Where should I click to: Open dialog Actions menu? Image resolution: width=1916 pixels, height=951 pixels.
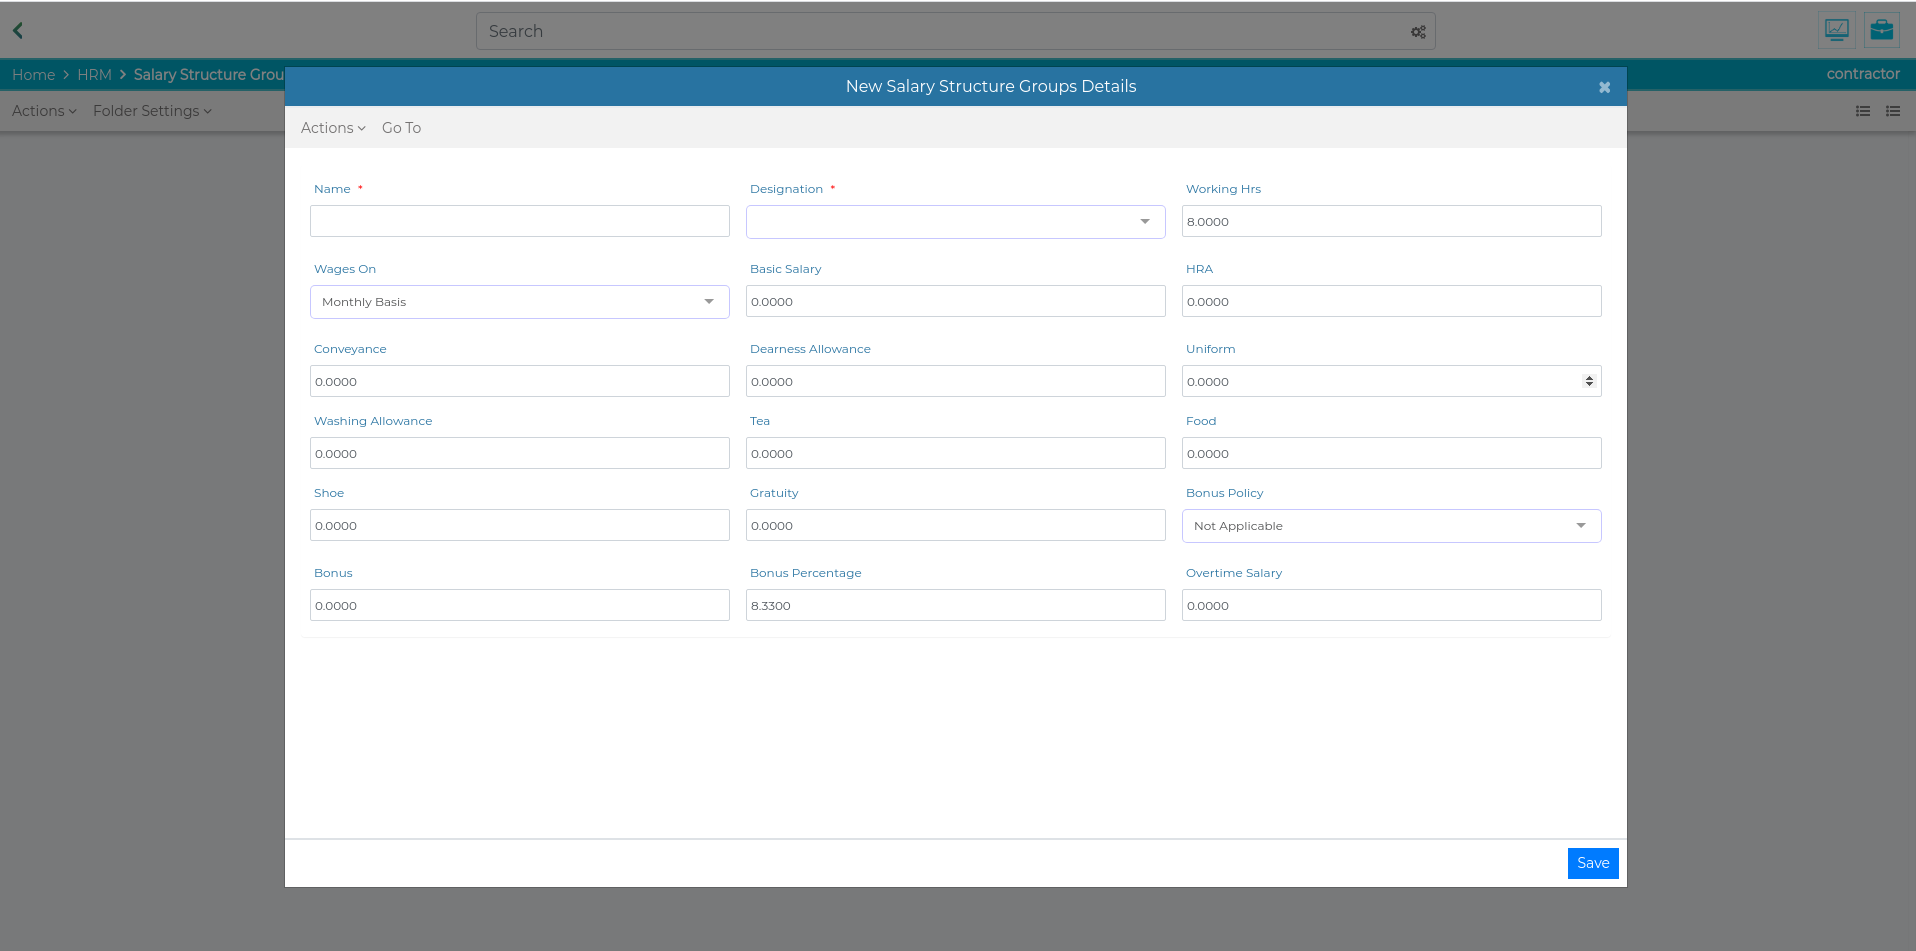click(333, 128)
